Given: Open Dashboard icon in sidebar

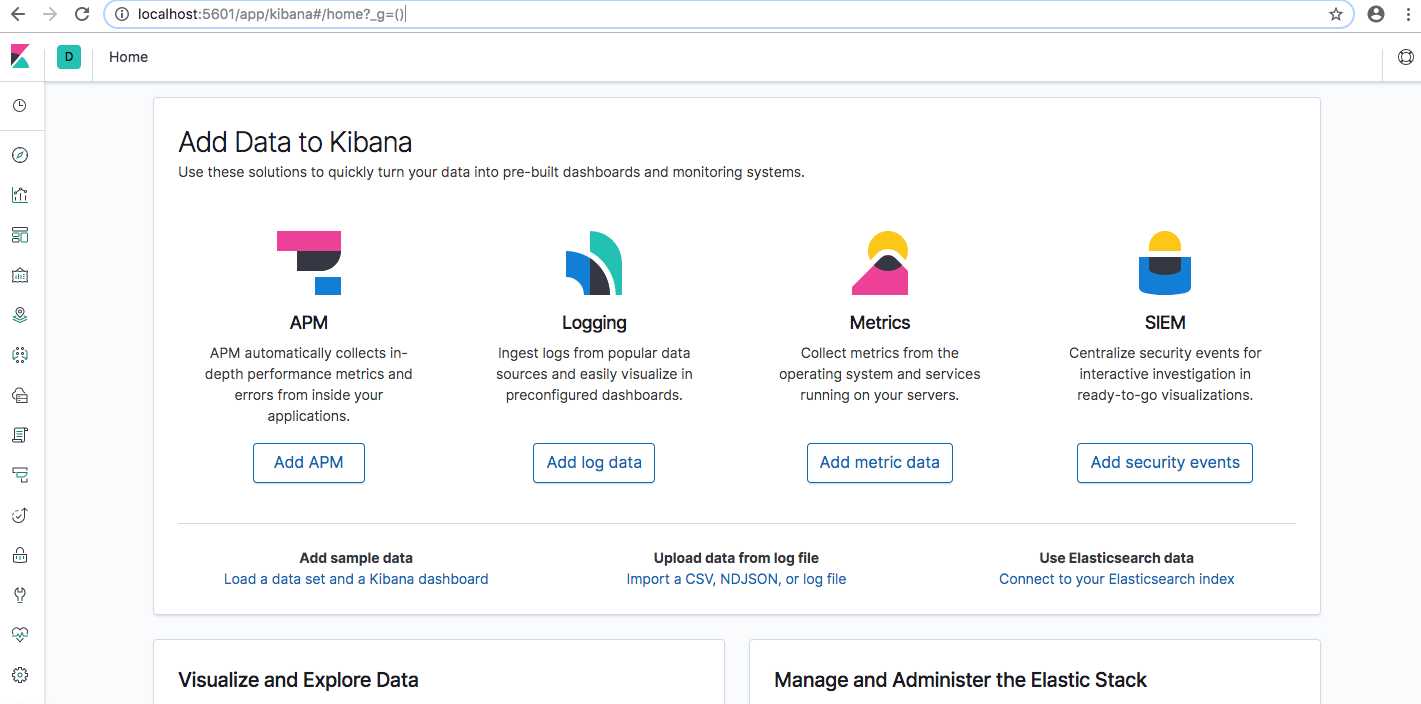Looking at the screenshot, I should [x=20, y=235].
